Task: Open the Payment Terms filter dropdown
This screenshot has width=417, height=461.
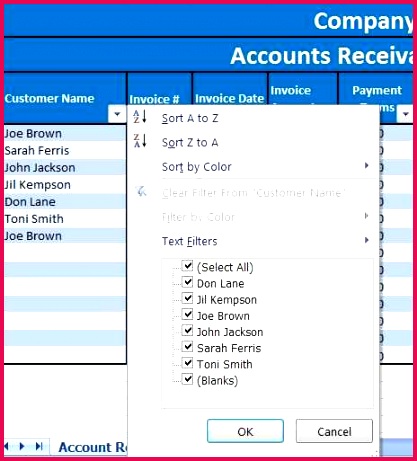Action: [405, 114]
